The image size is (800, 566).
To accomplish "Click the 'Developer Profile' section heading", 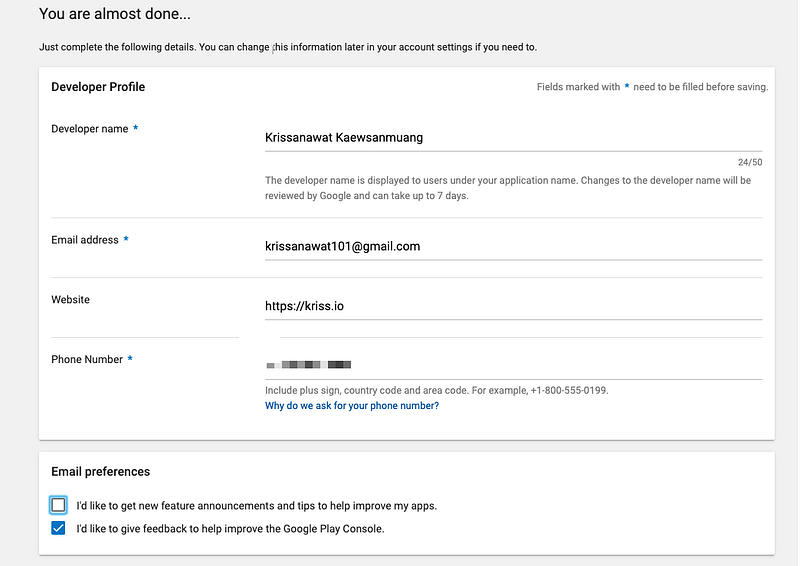I will coord(98,87).
